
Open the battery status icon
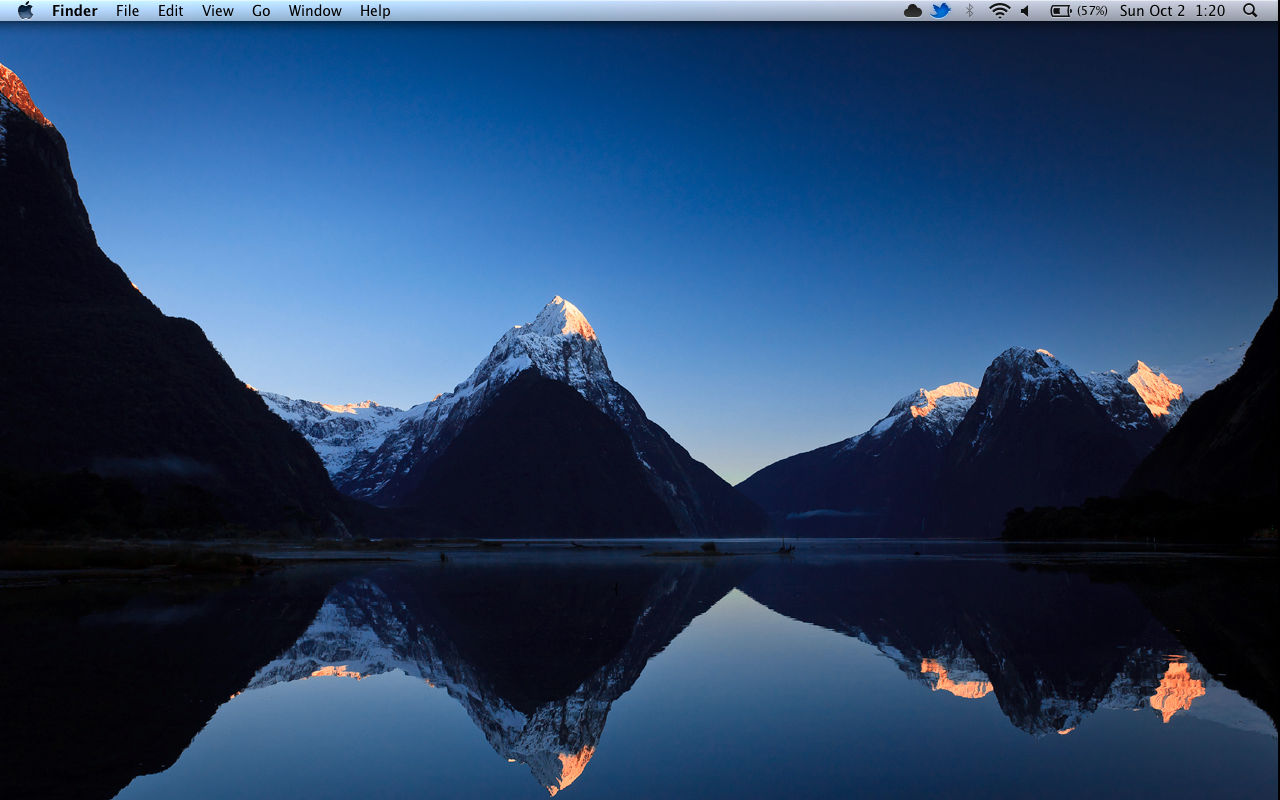(x=1061, y=11)
